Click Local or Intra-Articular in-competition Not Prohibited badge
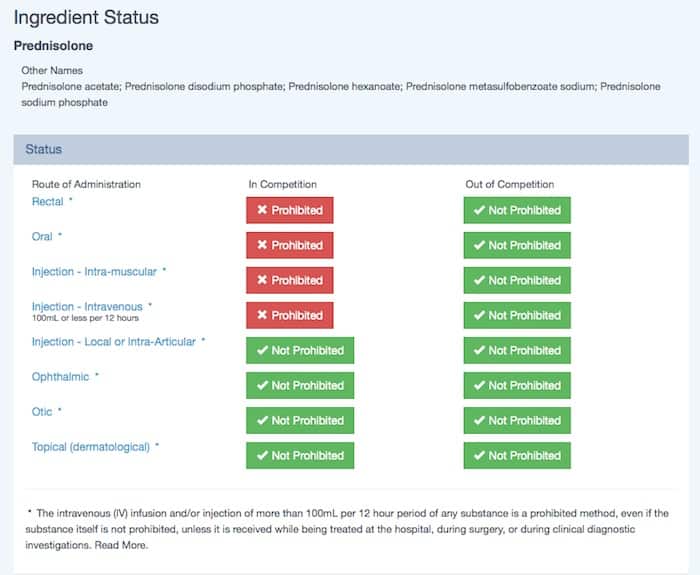This screenshot has width=700, height=575. (x=300, y=350)
